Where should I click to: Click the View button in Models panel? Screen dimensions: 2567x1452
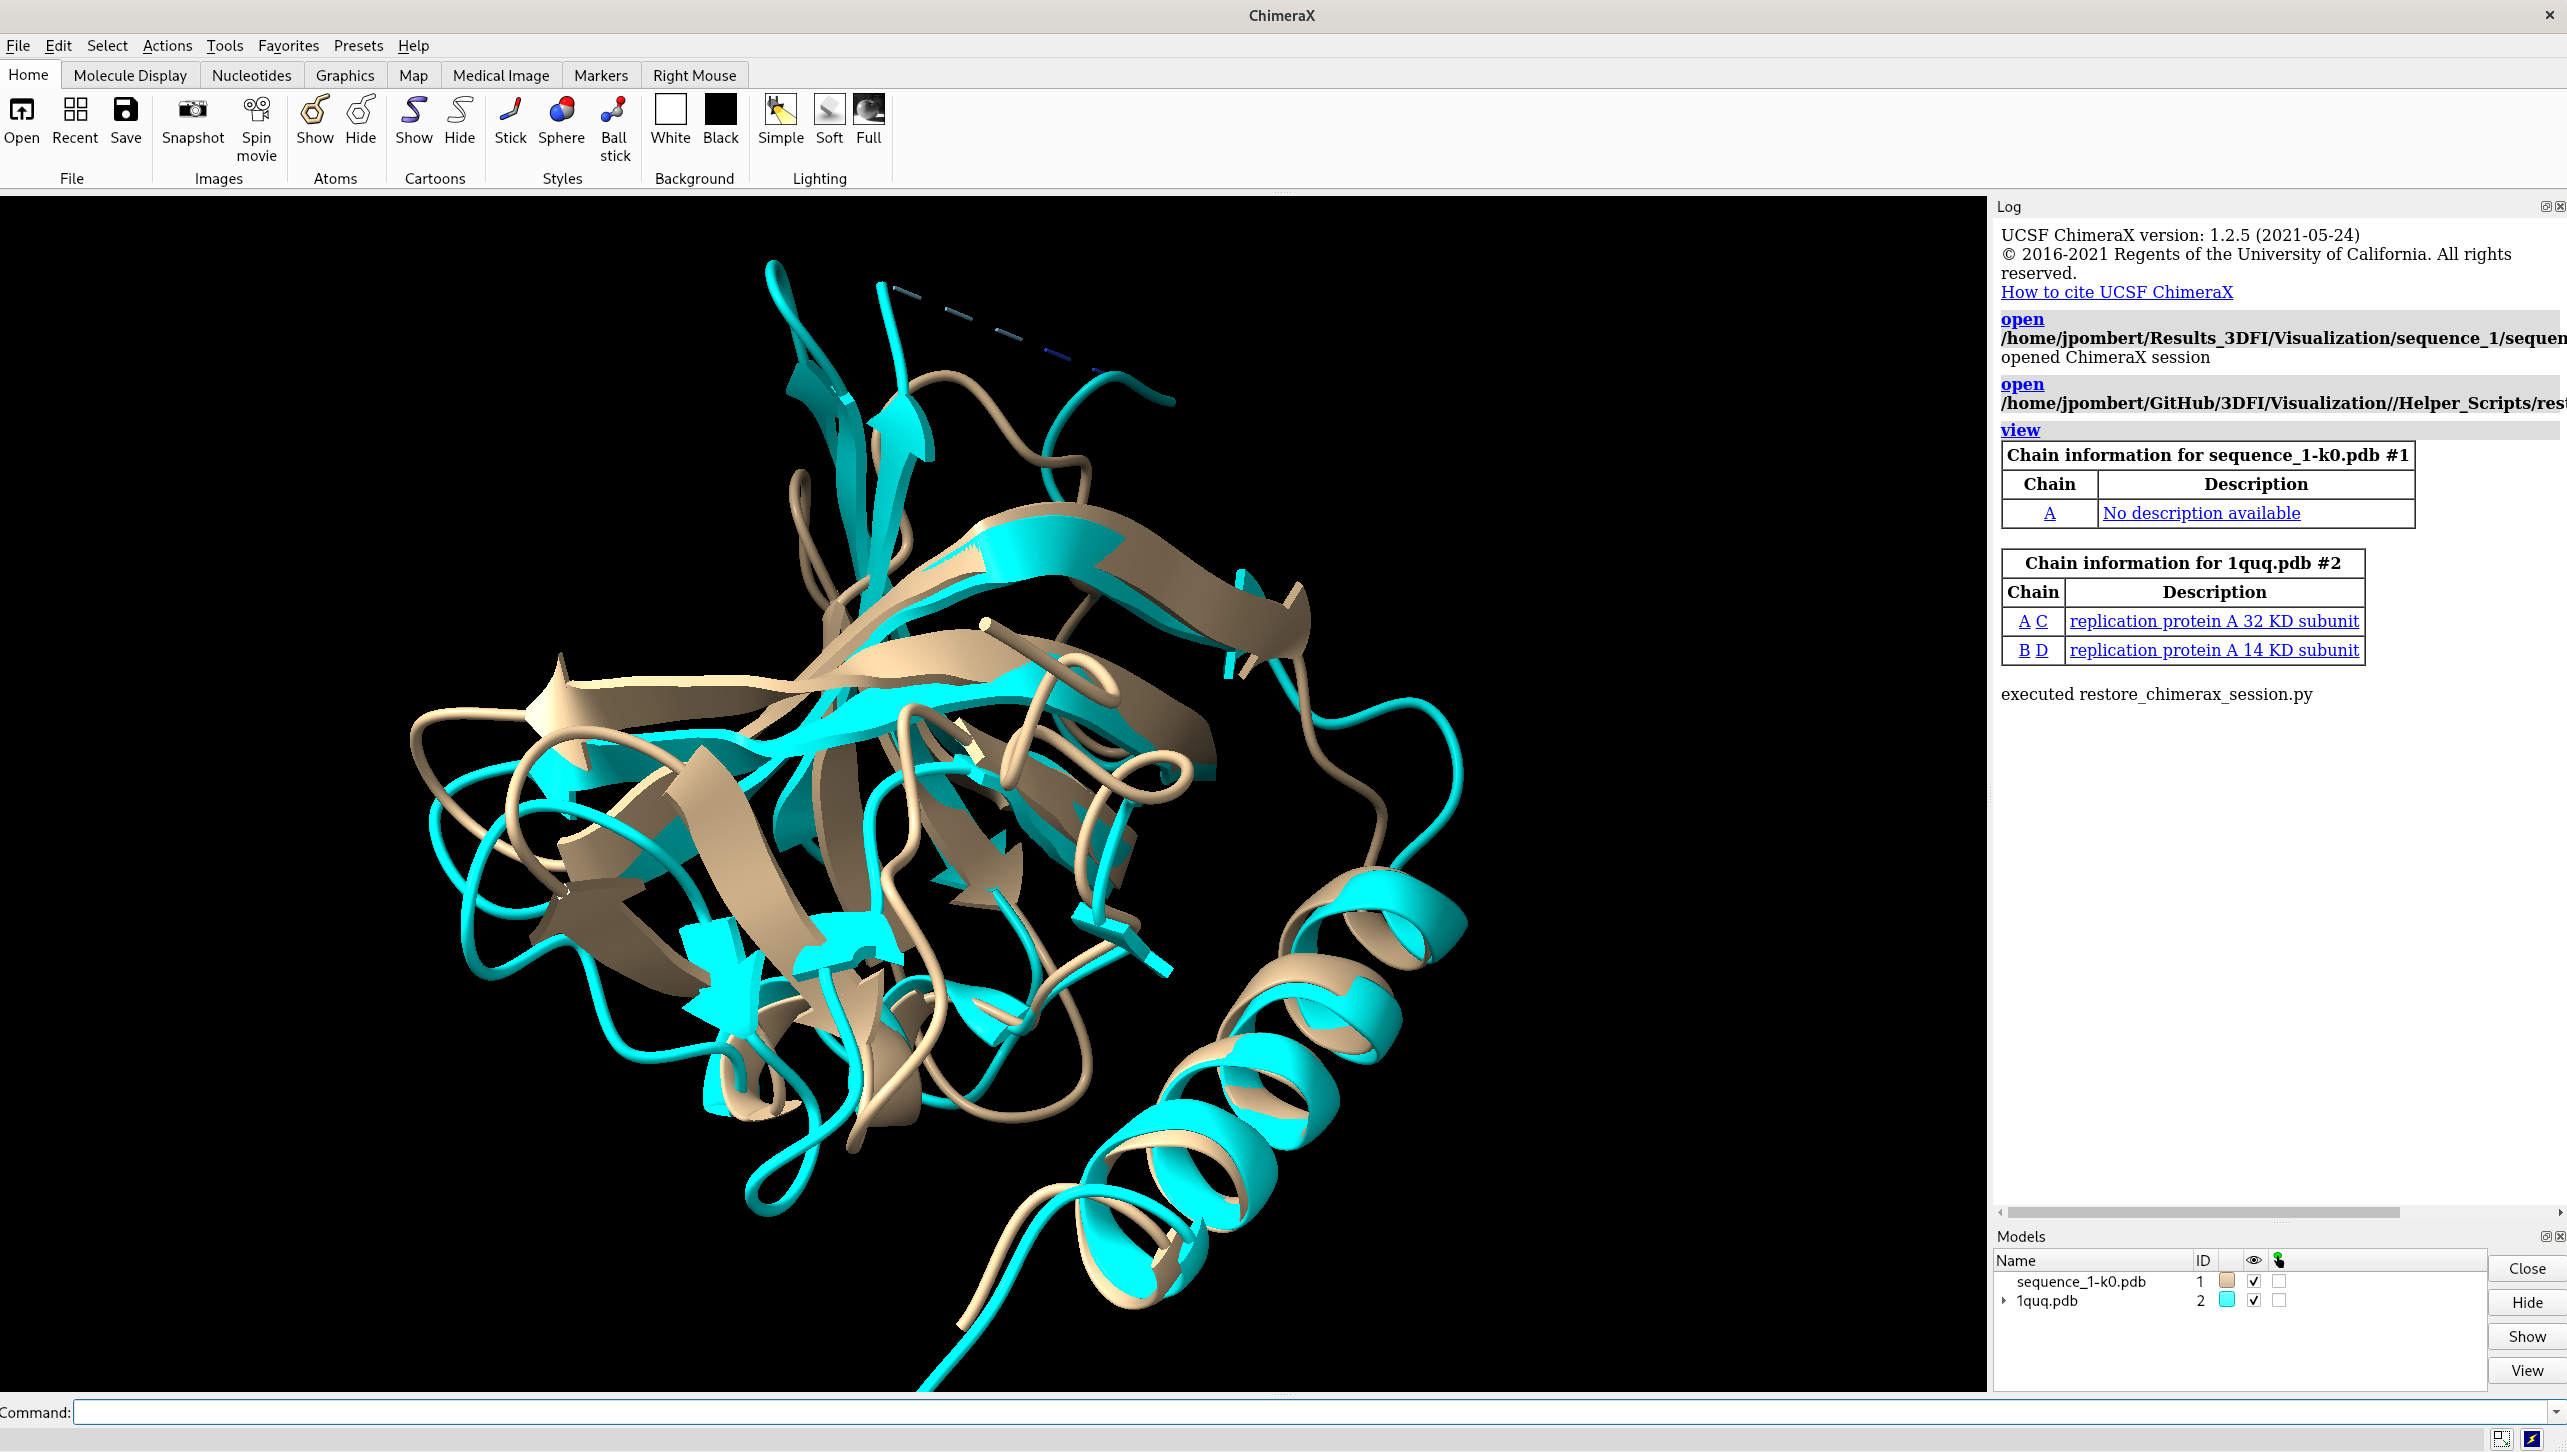2526,1370
